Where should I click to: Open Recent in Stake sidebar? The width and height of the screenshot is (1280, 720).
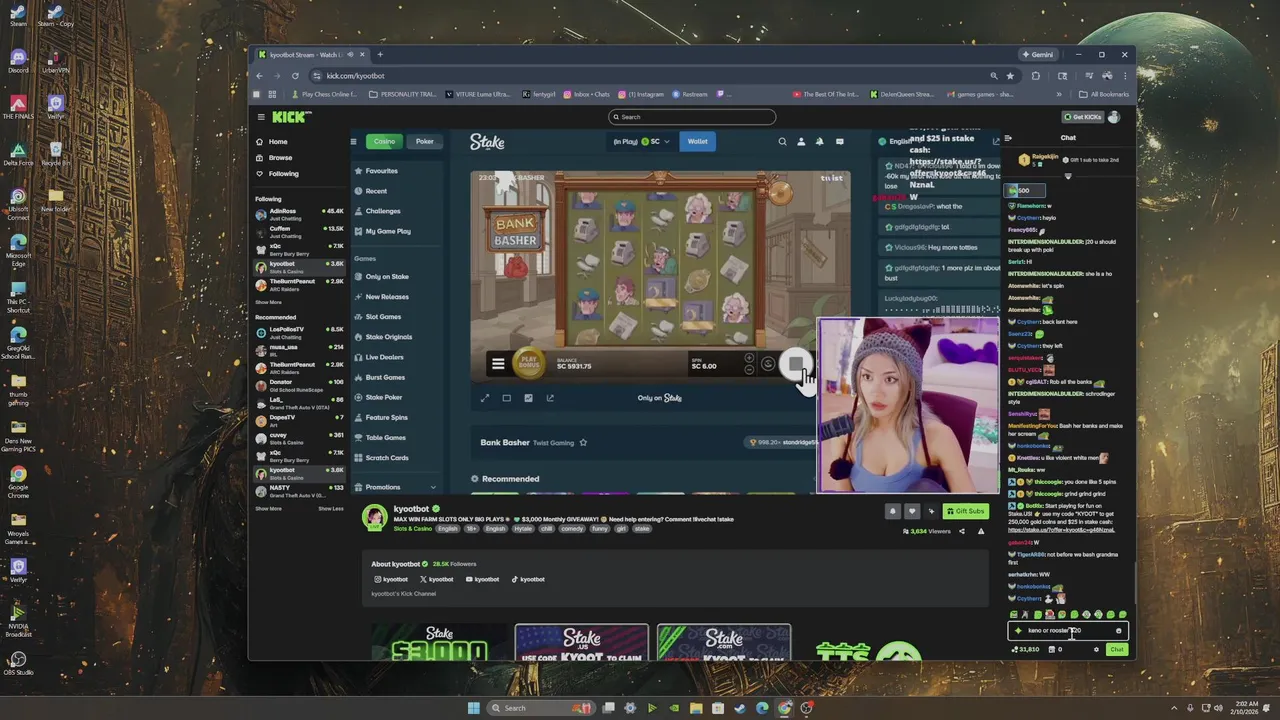(x=376, y=191)
